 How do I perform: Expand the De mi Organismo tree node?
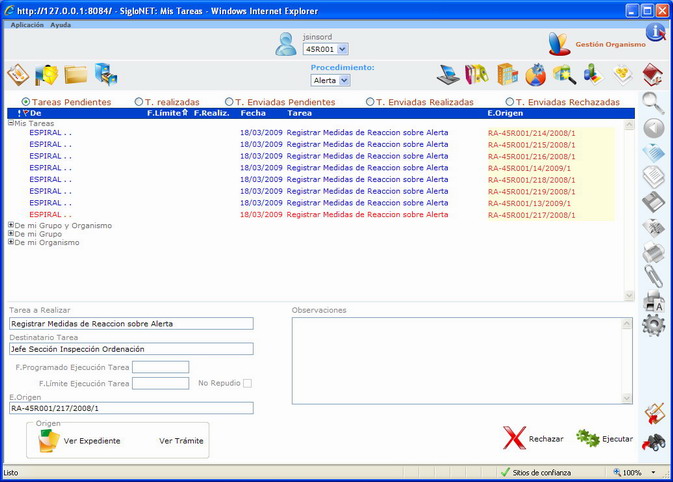pyautogui.click(x=11, y=243)
